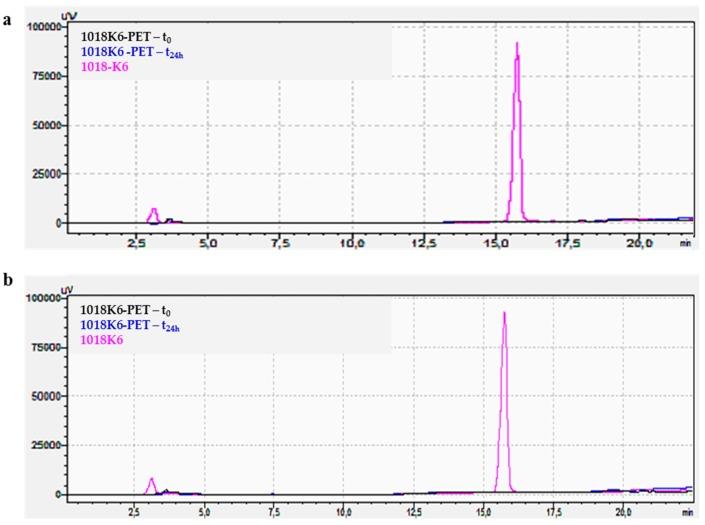Screen dimensions: 705x525
Task: Click the 10,0 x-axis tick label in panel b
Action: 343,512
